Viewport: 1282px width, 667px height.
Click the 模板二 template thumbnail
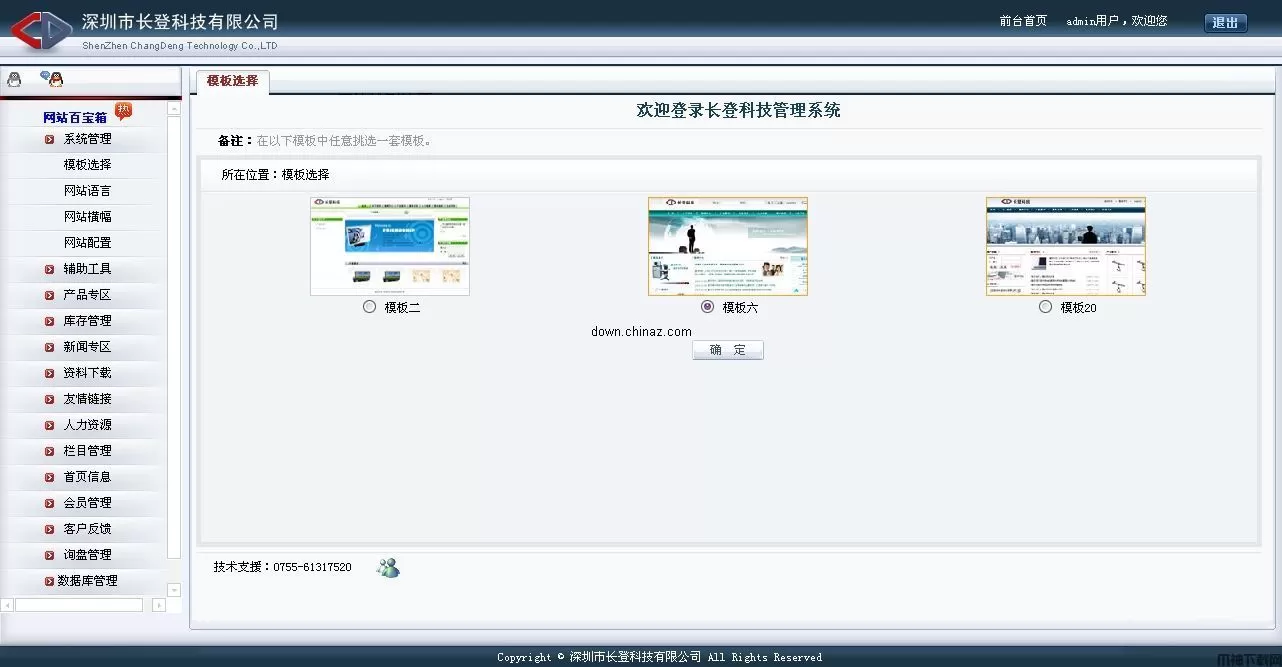390,246
